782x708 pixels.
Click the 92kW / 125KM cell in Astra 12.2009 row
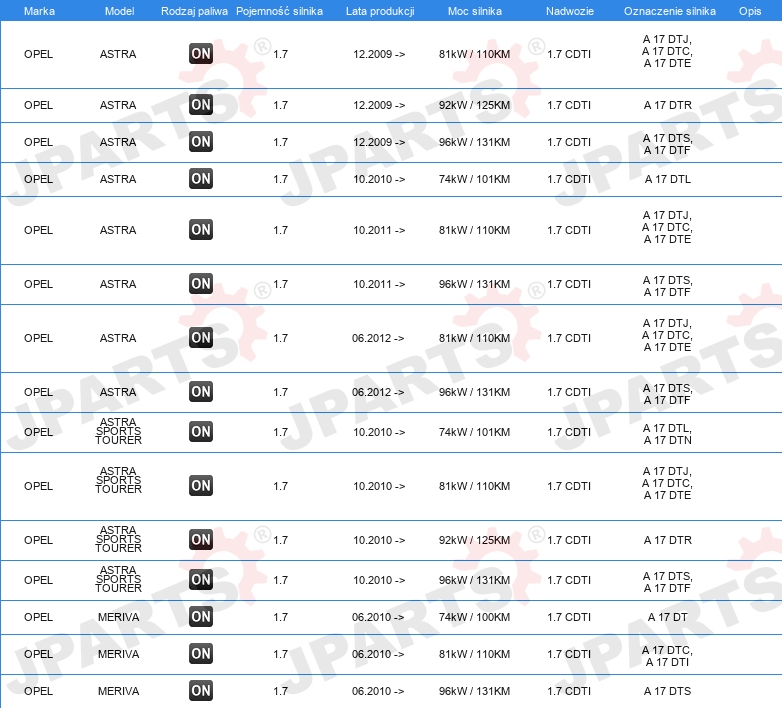pos(474,105)
